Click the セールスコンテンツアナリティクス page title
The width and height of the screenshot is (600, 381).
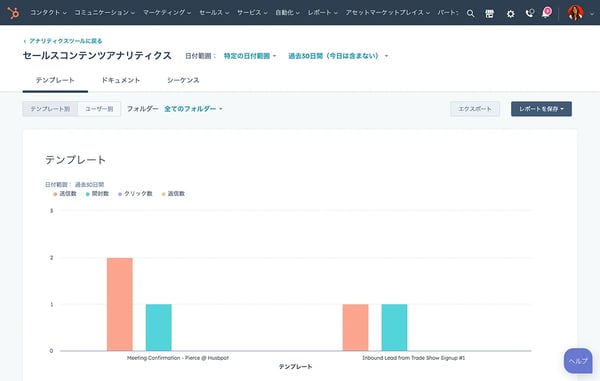(x=97, y=56)
